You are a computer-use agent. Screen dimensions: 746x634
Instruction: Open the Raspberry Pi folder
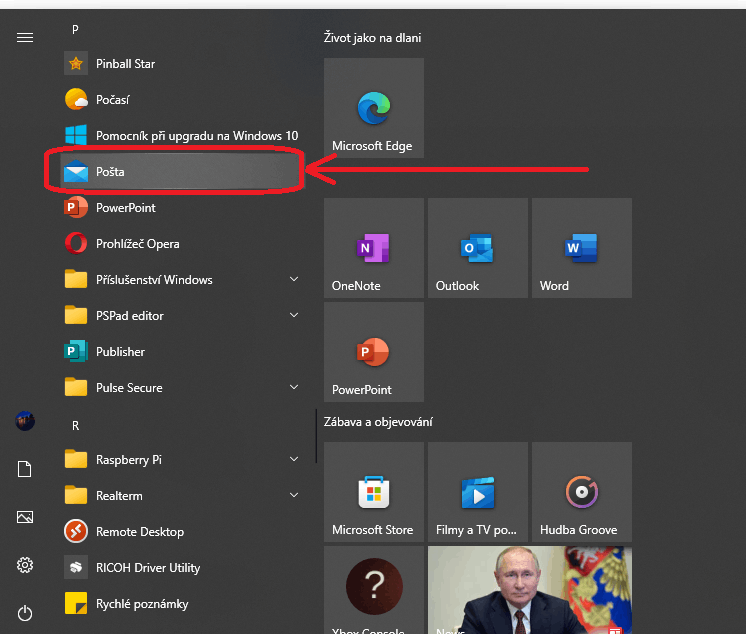(181, 459)
